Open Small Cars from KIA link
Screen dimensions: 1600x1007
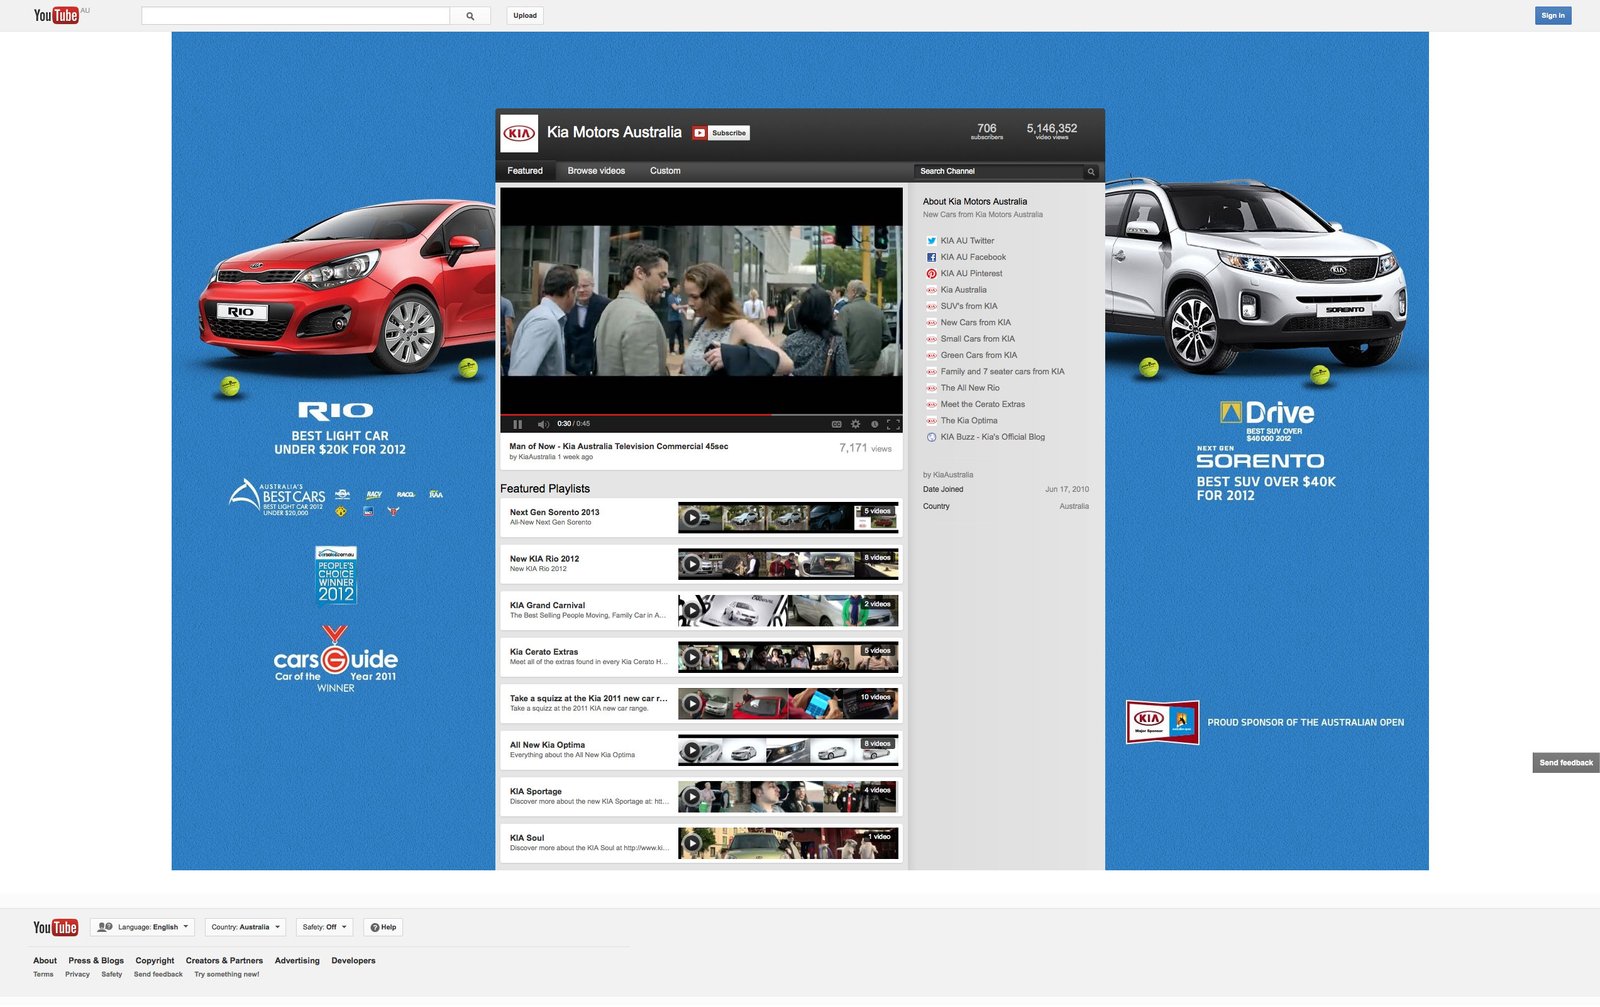click(x=977, y=339)
